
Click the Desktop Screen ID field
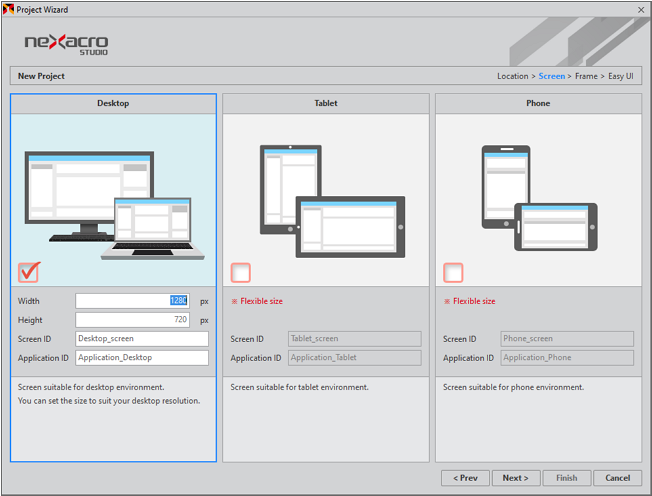tap(141, 339)
